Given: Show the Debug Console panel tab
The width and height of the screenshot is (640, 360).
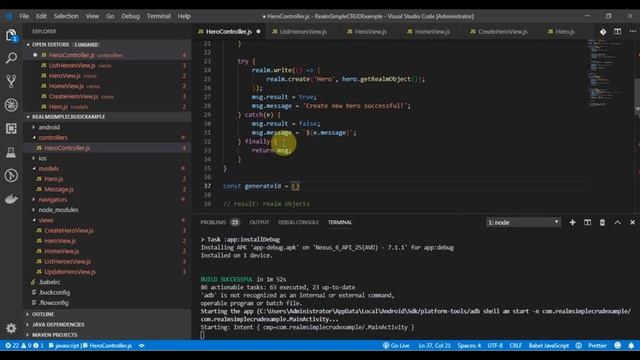Looking at the screenshot, I should [x=298, y=222].
